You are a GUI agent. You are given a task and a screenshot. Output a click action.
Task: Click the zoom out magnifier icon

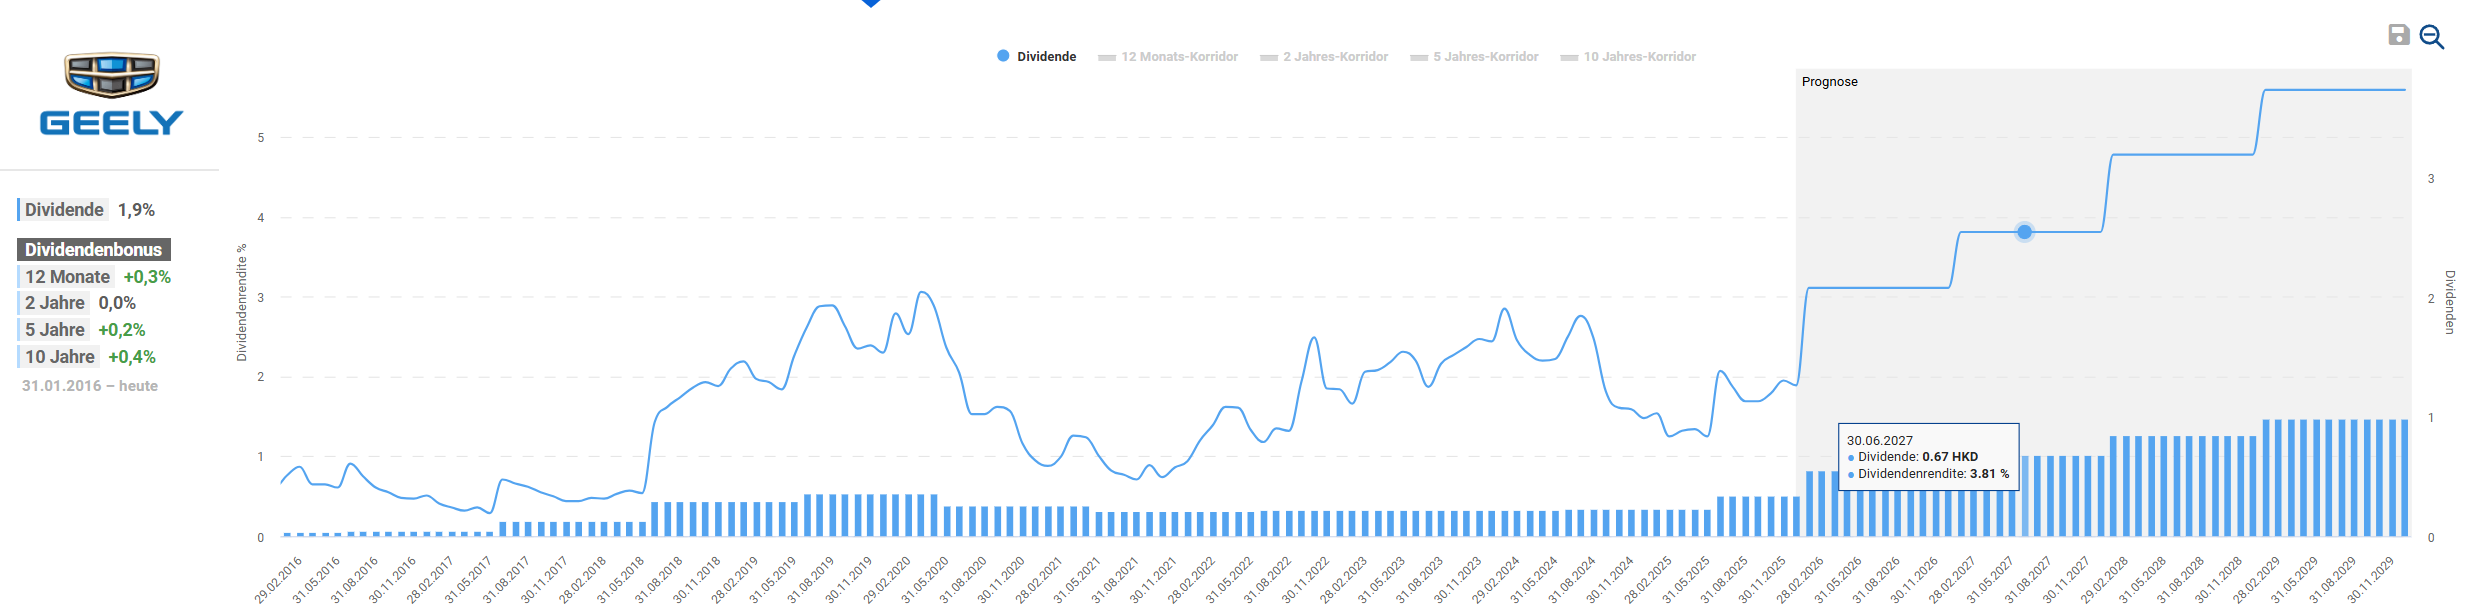pyautogui.click(x=2431, y=37)
